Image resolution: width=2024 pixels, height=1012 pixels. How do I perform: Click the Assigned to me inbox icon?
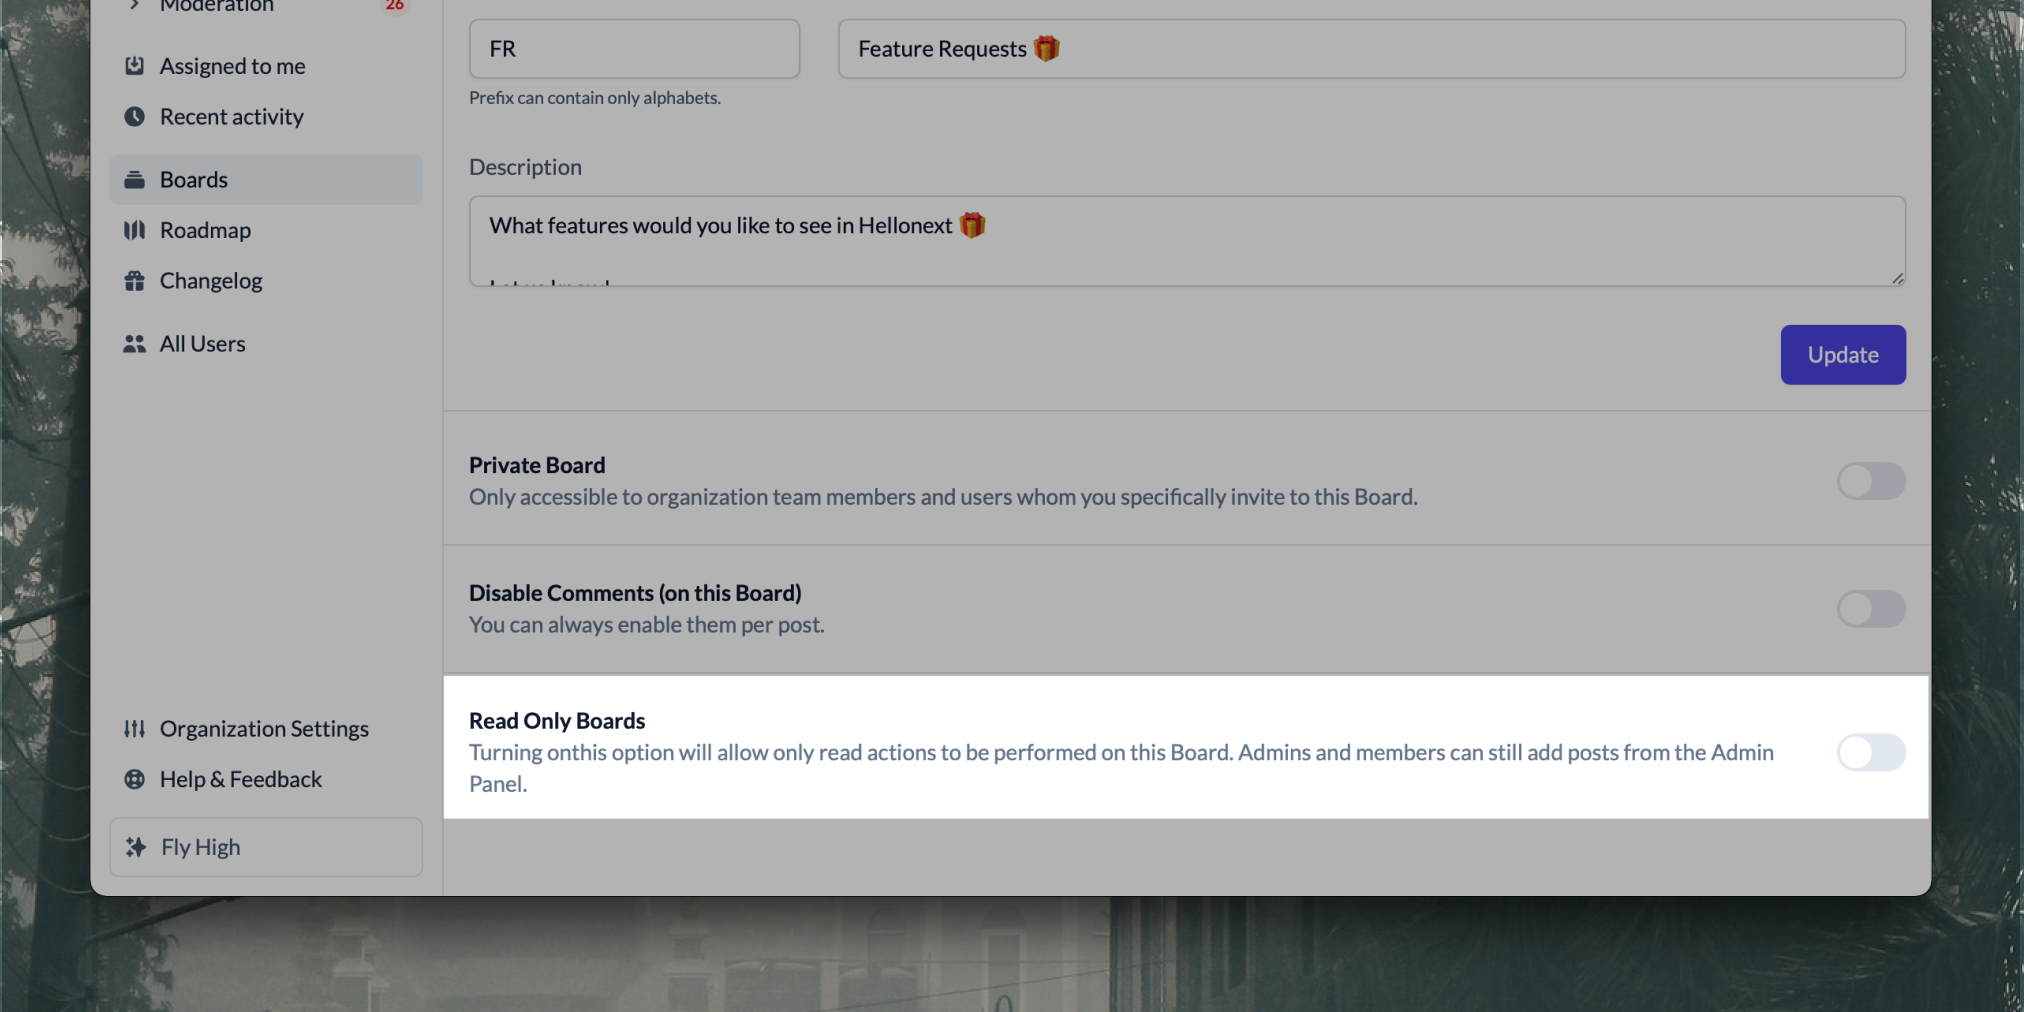[x=134, y=66]
